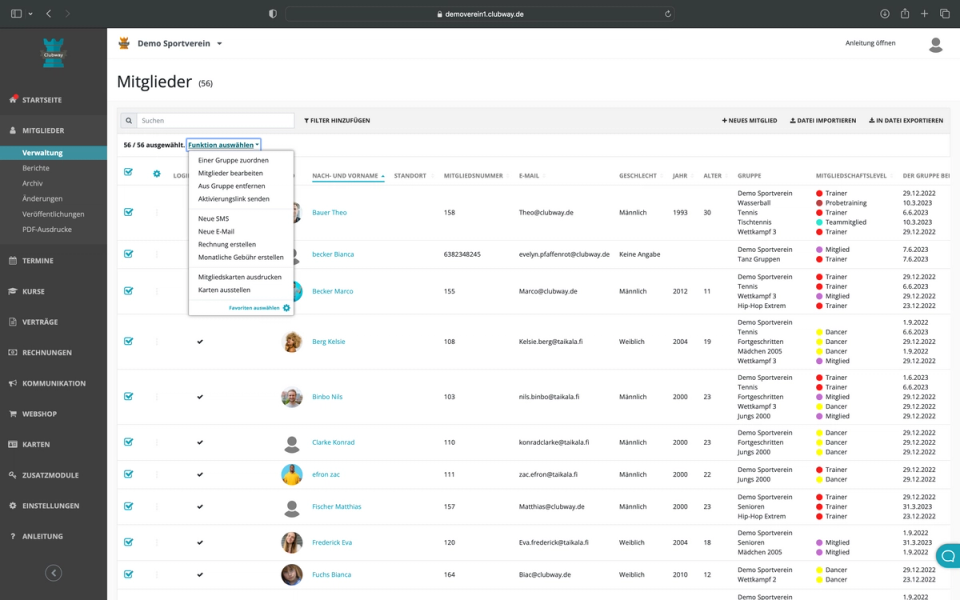The image size is (960, 600).
Task: Click the Zusatzmodule key icon
Action: pos(13,475)
